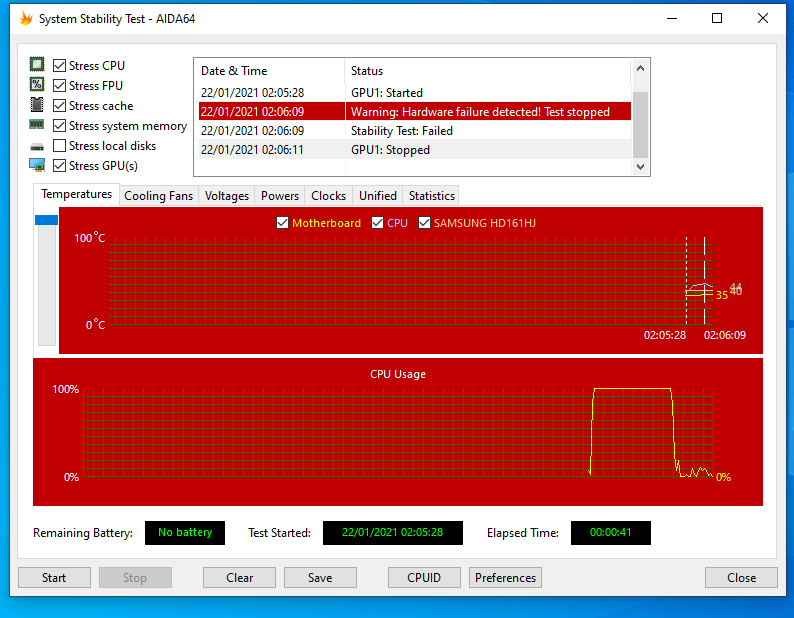Image resolution: width=794 pixels, height=618 pixels.
Task: Click the monitor icon beside Stress GPU(s)
Action: coord(36,165)
